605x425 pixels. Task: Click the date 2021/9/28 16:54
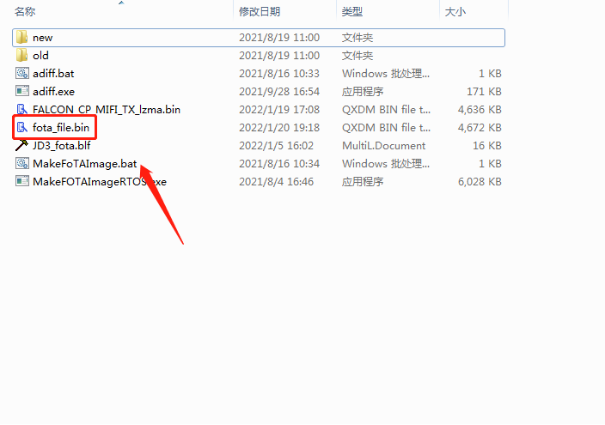pos(279,91)
